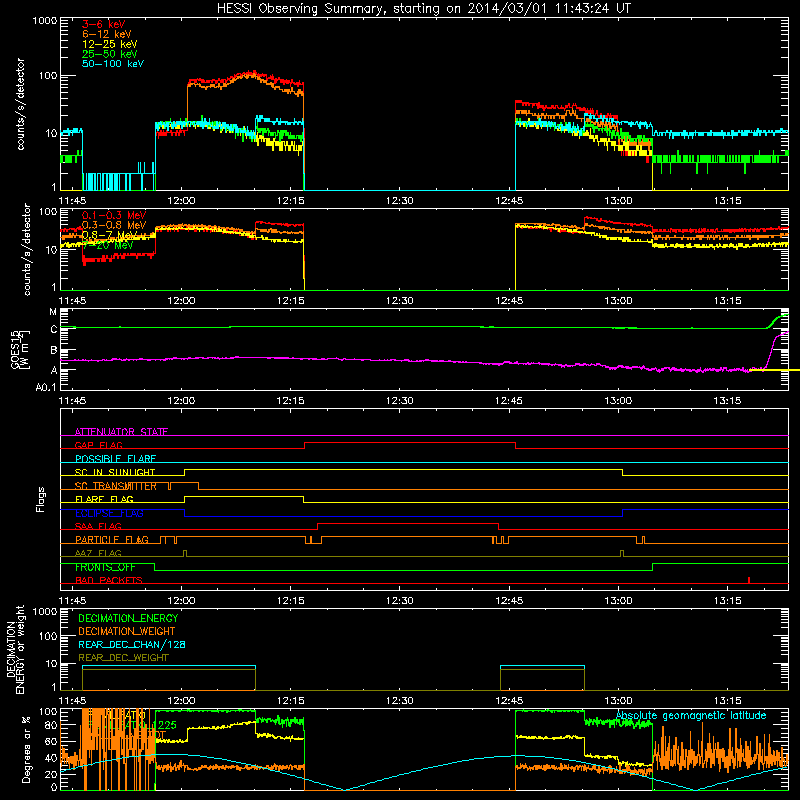This screenshot has height=800, width=800.
Task: Click the 13:00 time tick under decimation panel
Action: tap(618, 701)
